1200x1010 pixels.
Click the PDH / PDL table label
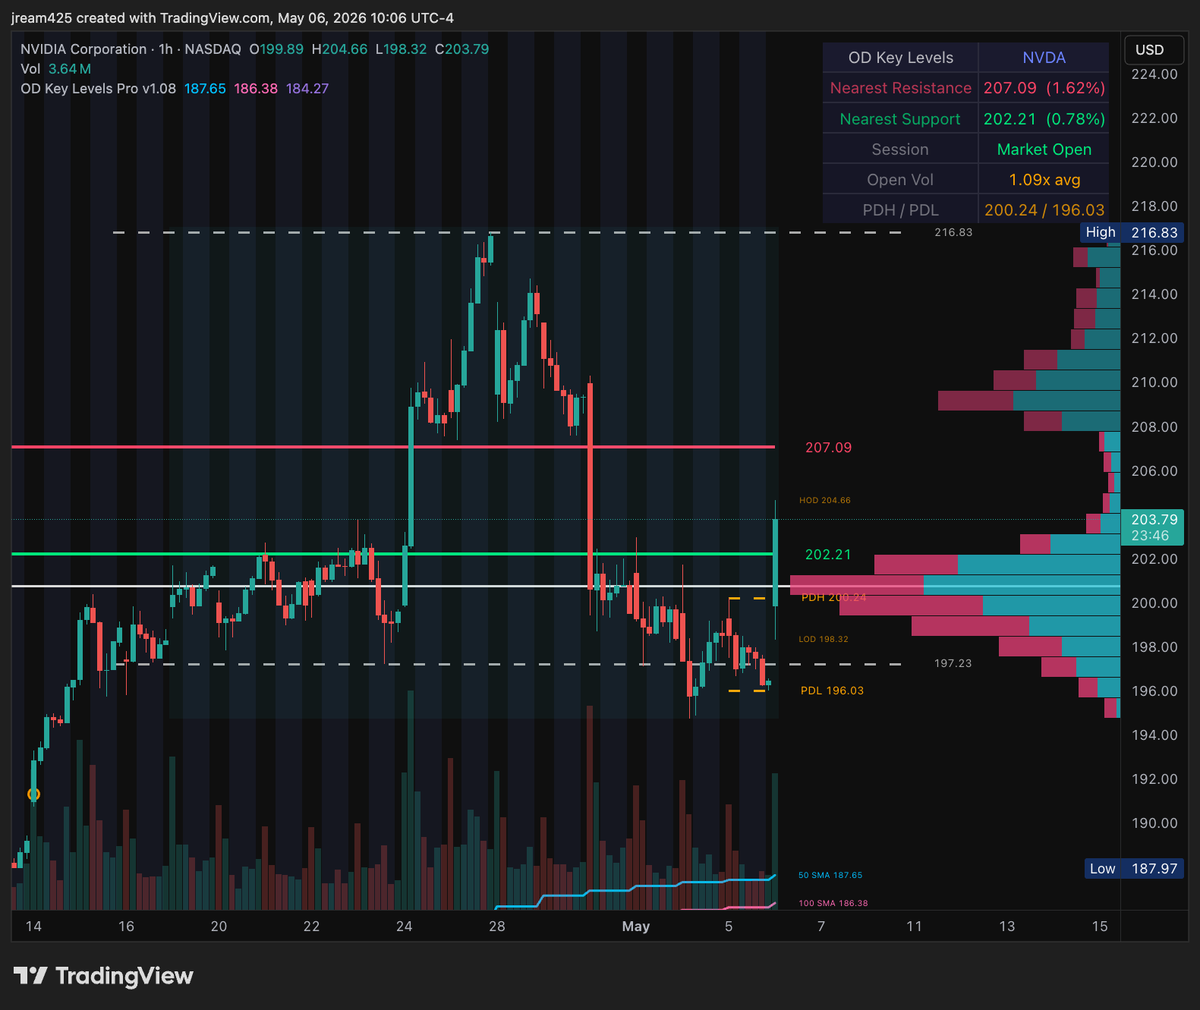tap(900, 210)
